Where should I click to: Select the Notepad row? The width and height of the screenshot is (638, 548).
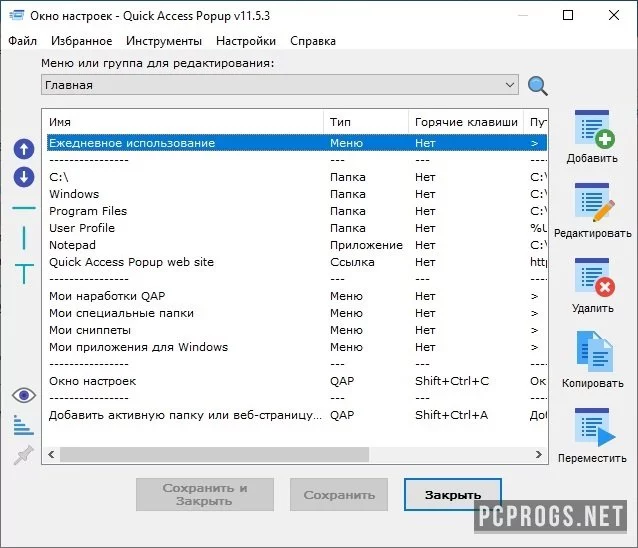coord(297,245)
